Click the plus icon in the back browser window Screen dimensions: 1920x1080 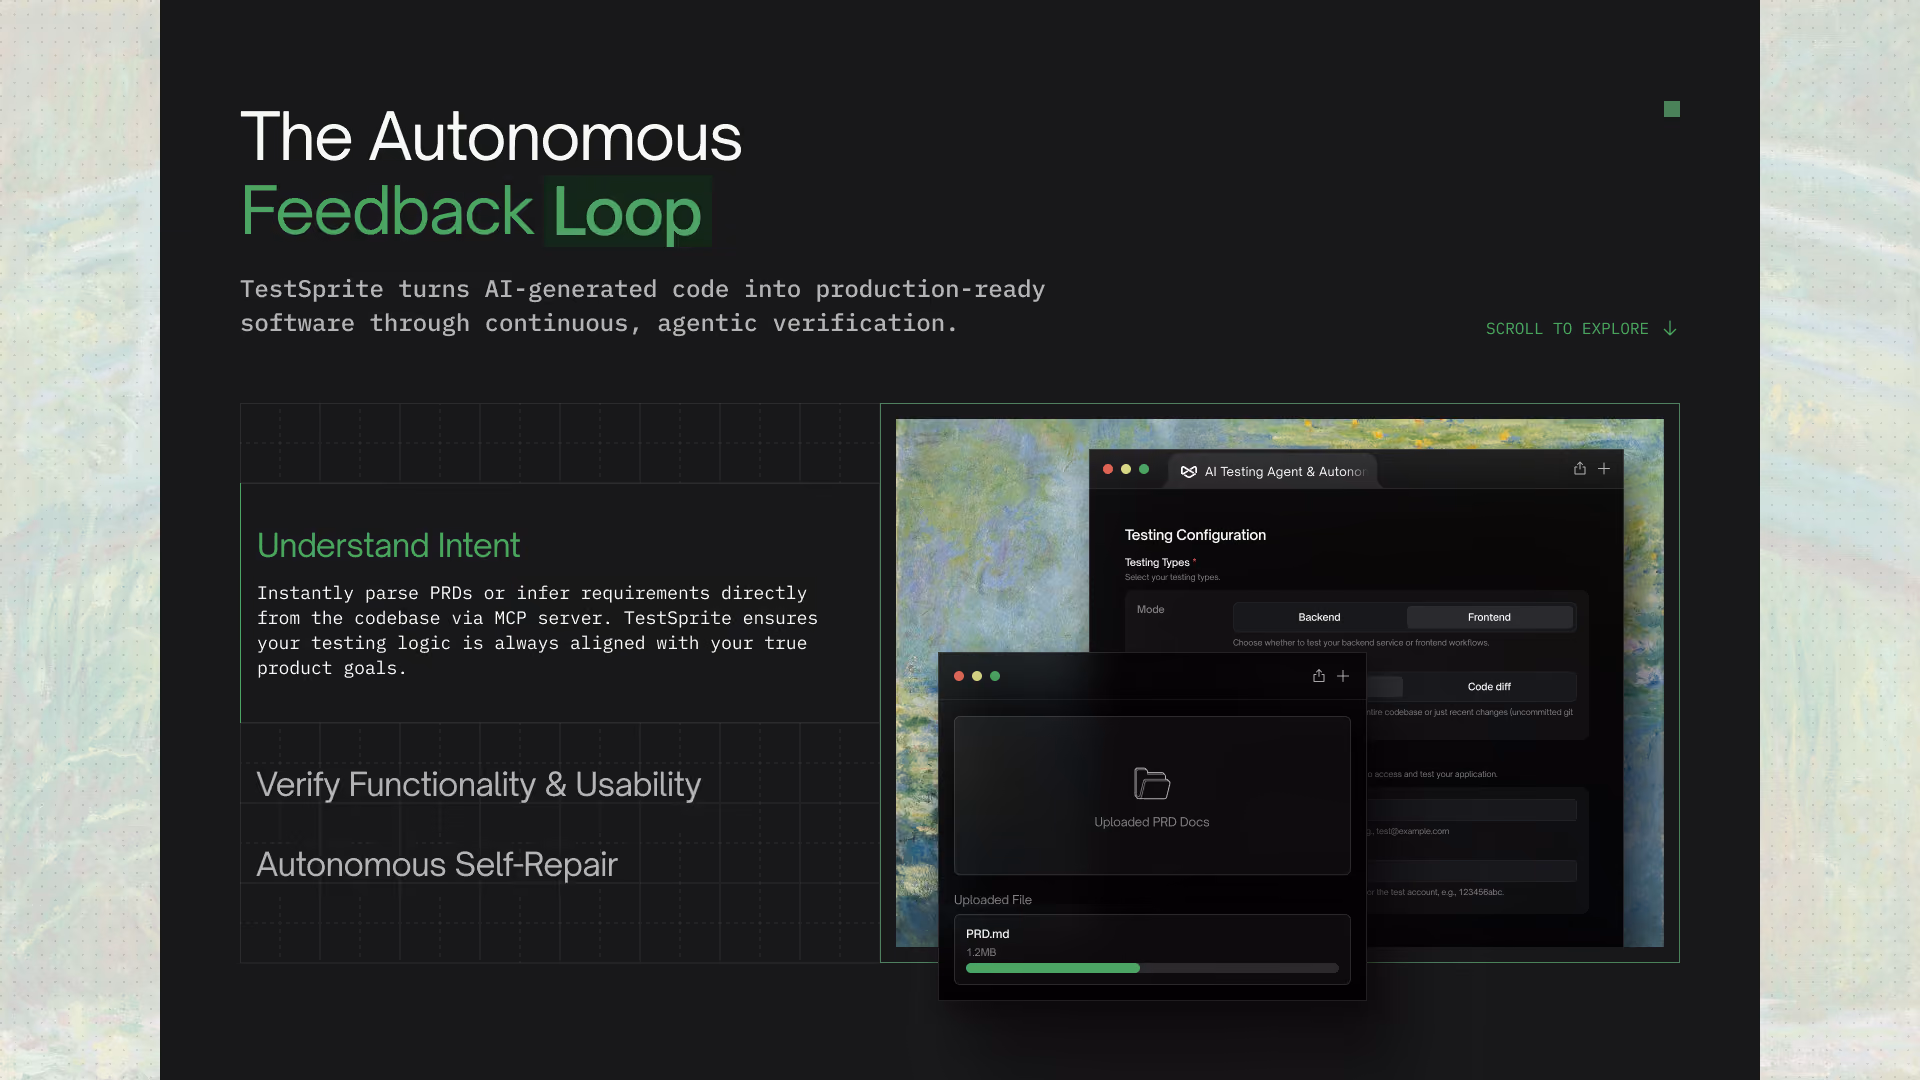[x=1604, y=468]
